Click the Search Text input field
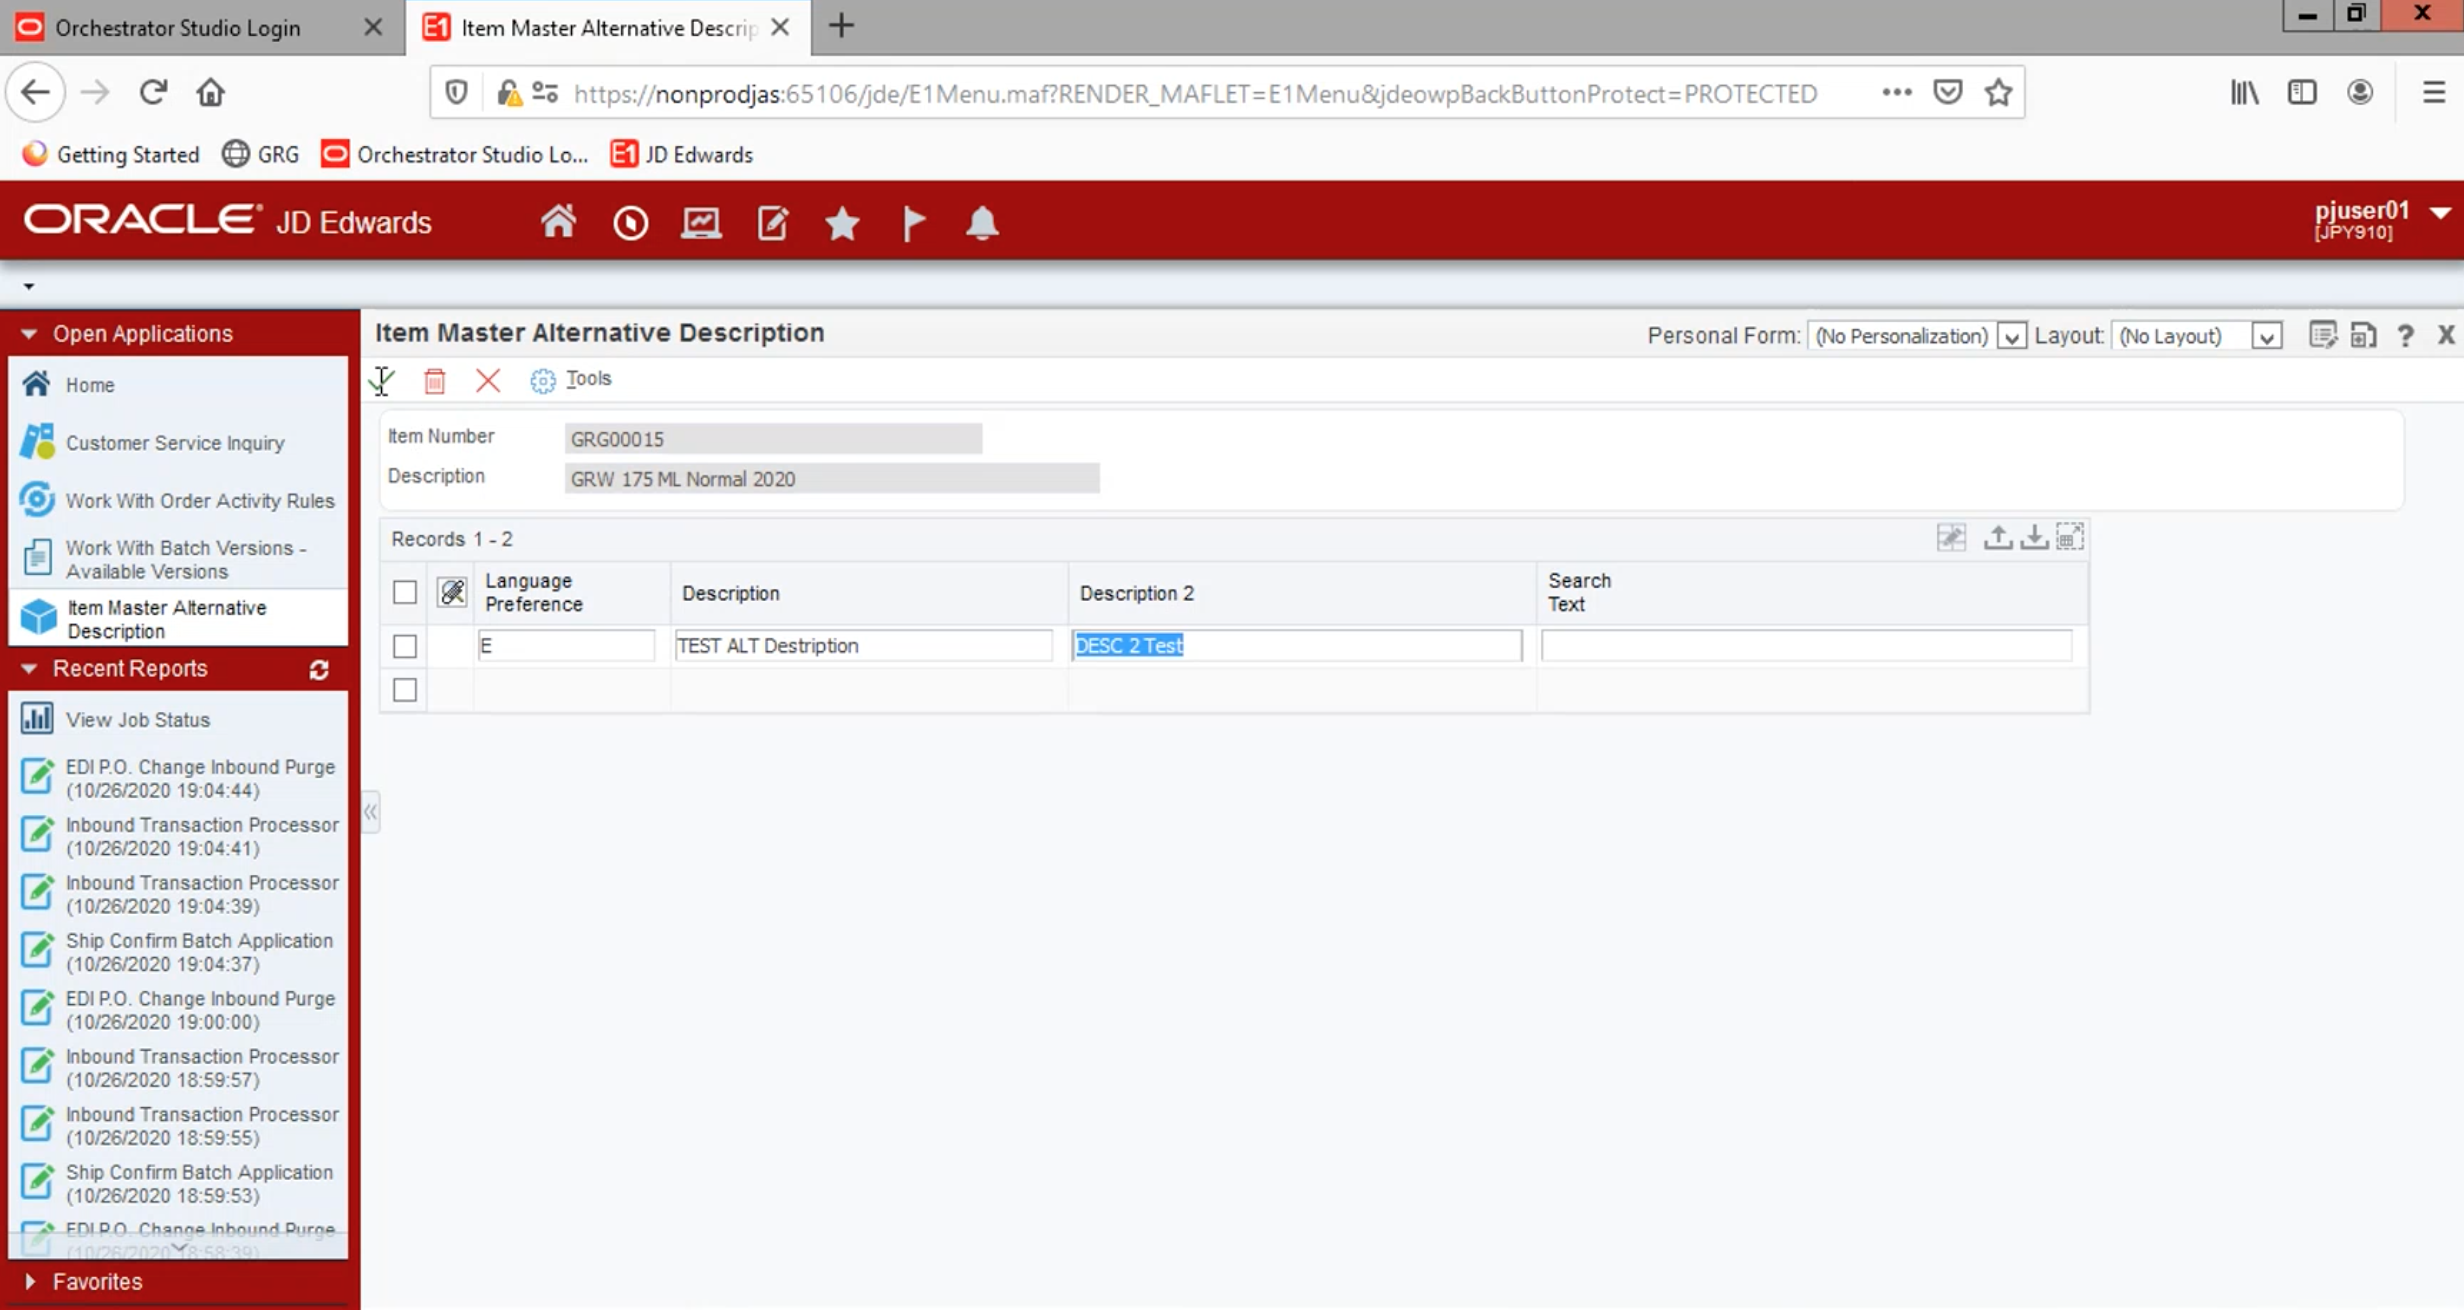2464x1310 pixels. coord(1805,646)
